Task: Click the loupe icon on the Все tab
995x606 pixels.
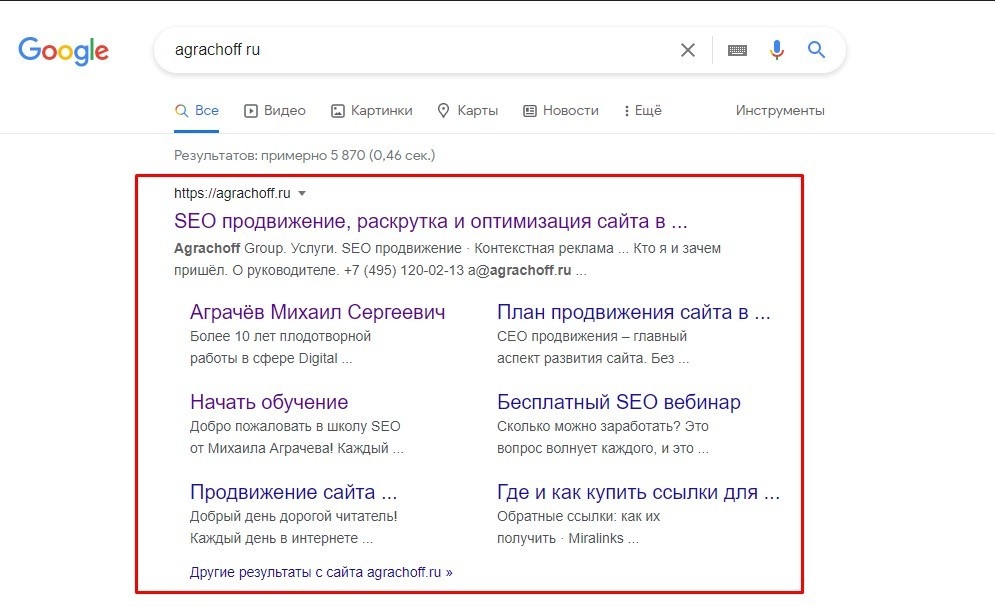Action: 181,110
